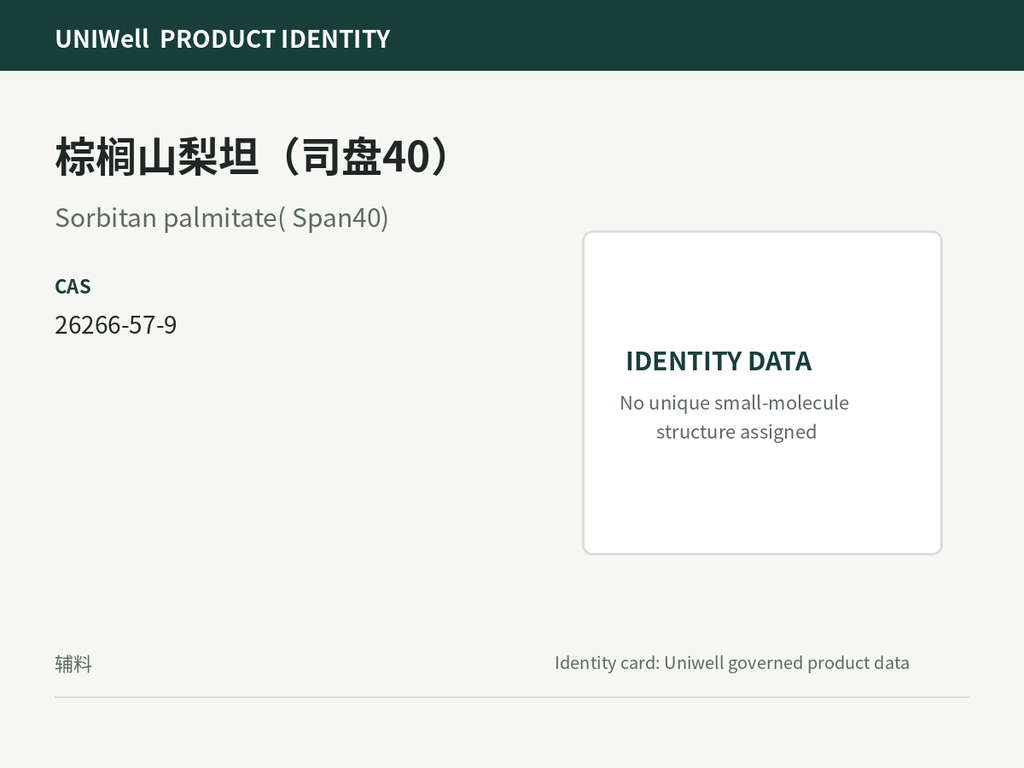Viewport: 1024px width, 768px height.
Task: Click the footer horizontal divider line
Action: [513, 697]
